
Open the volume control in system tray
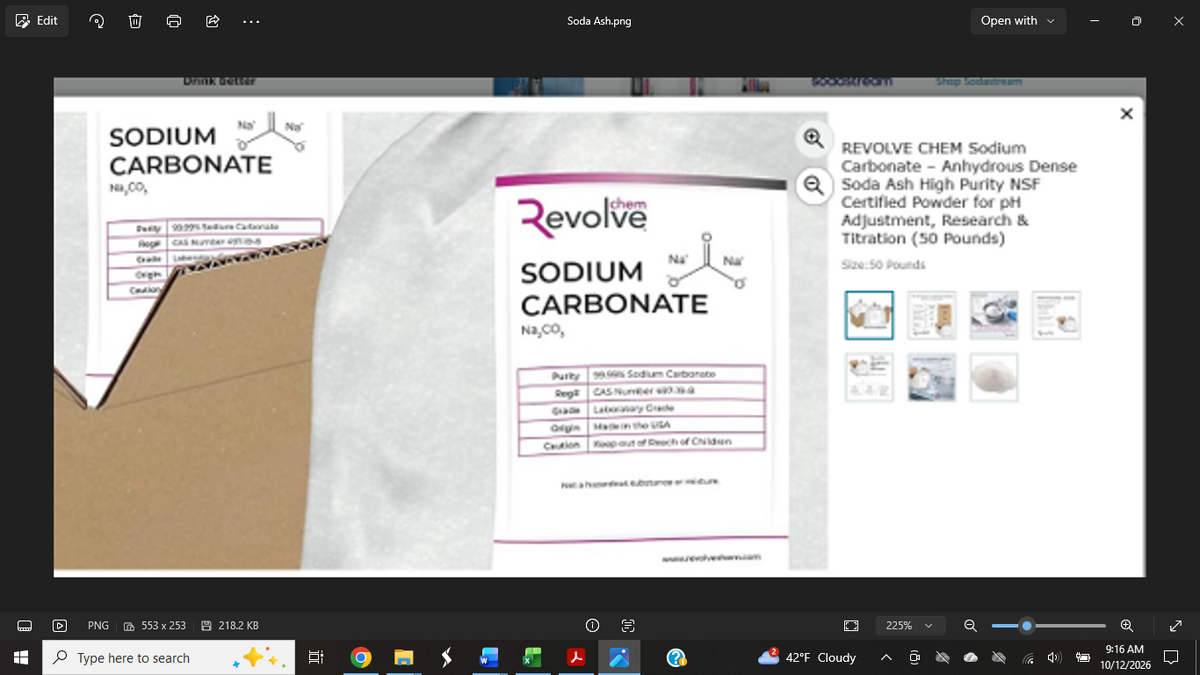pos(1054,658)
